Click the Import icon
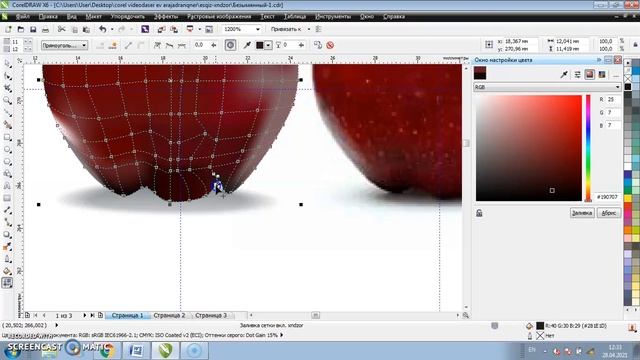Viewport: 640px width, 360px height. click(x=161, y=29)
